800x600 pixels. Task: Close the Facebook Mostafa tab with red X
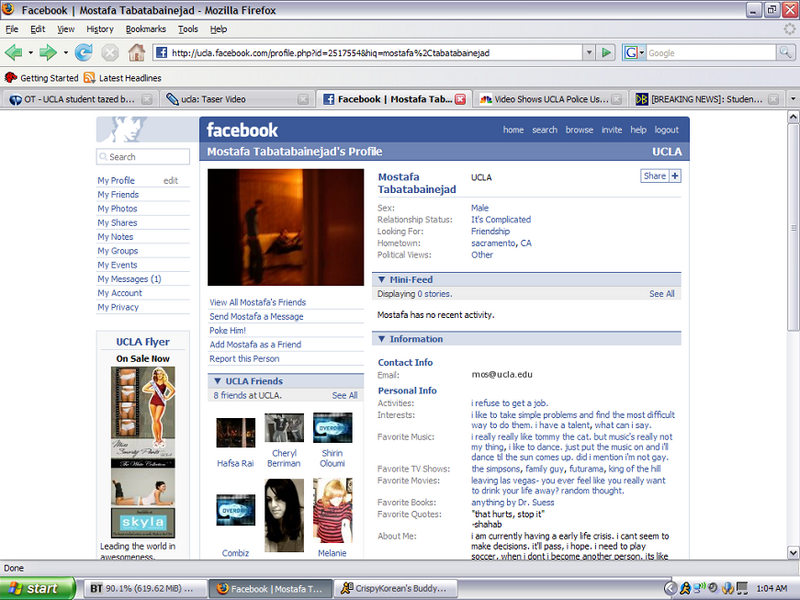(460, 99)
